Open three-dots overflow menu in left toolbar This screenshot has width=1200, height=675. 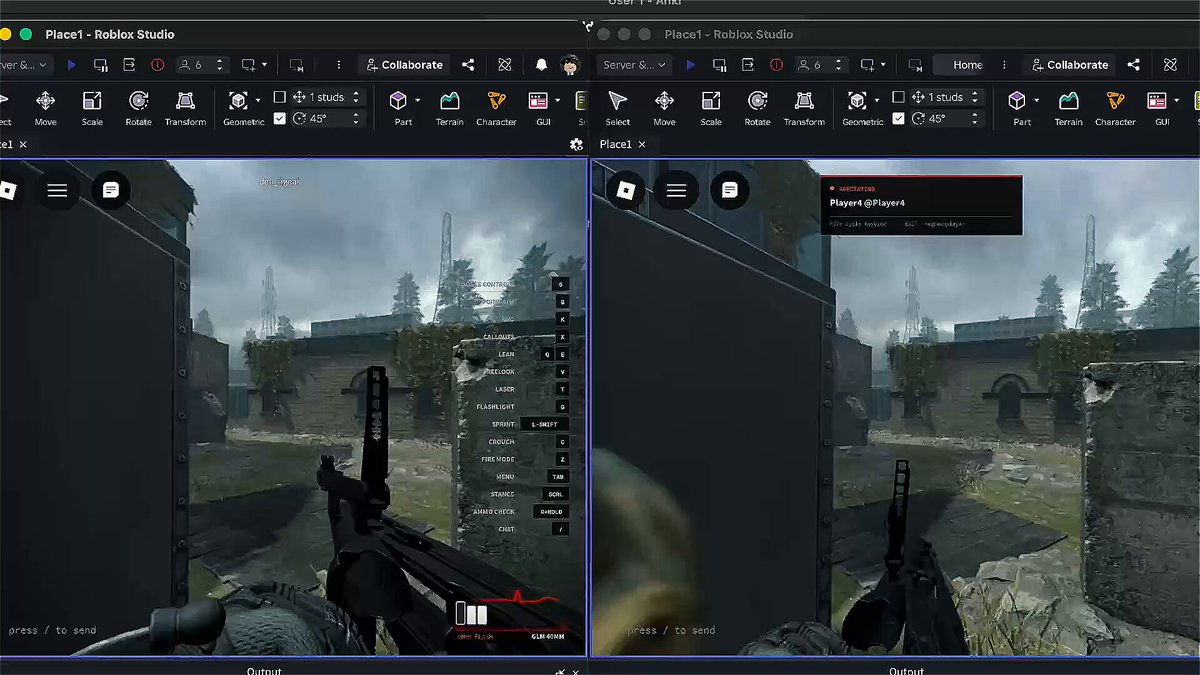coord(339,65)
